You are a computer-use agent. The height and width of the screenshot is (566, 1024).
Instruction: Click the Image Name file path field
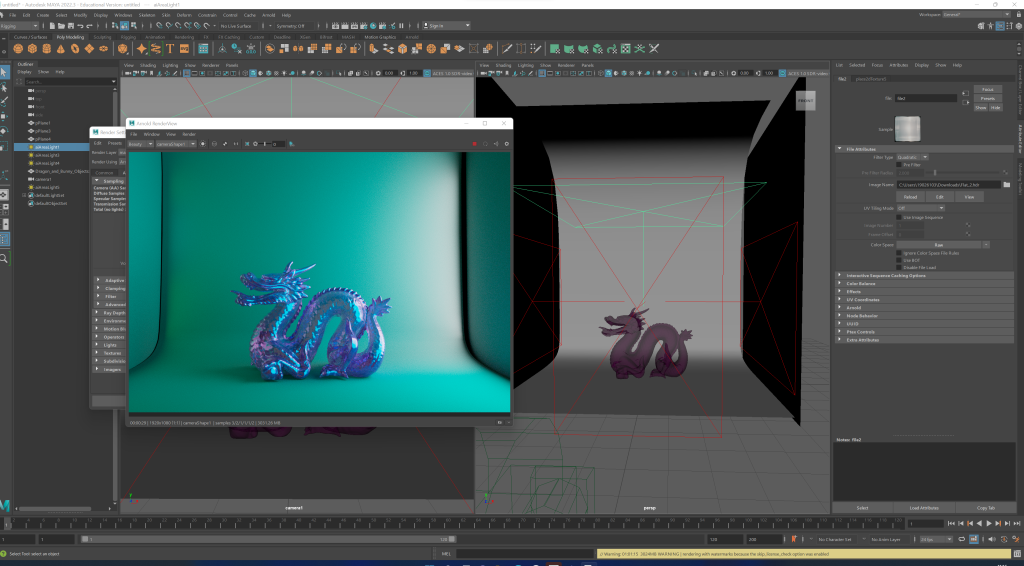pos(948,185)
